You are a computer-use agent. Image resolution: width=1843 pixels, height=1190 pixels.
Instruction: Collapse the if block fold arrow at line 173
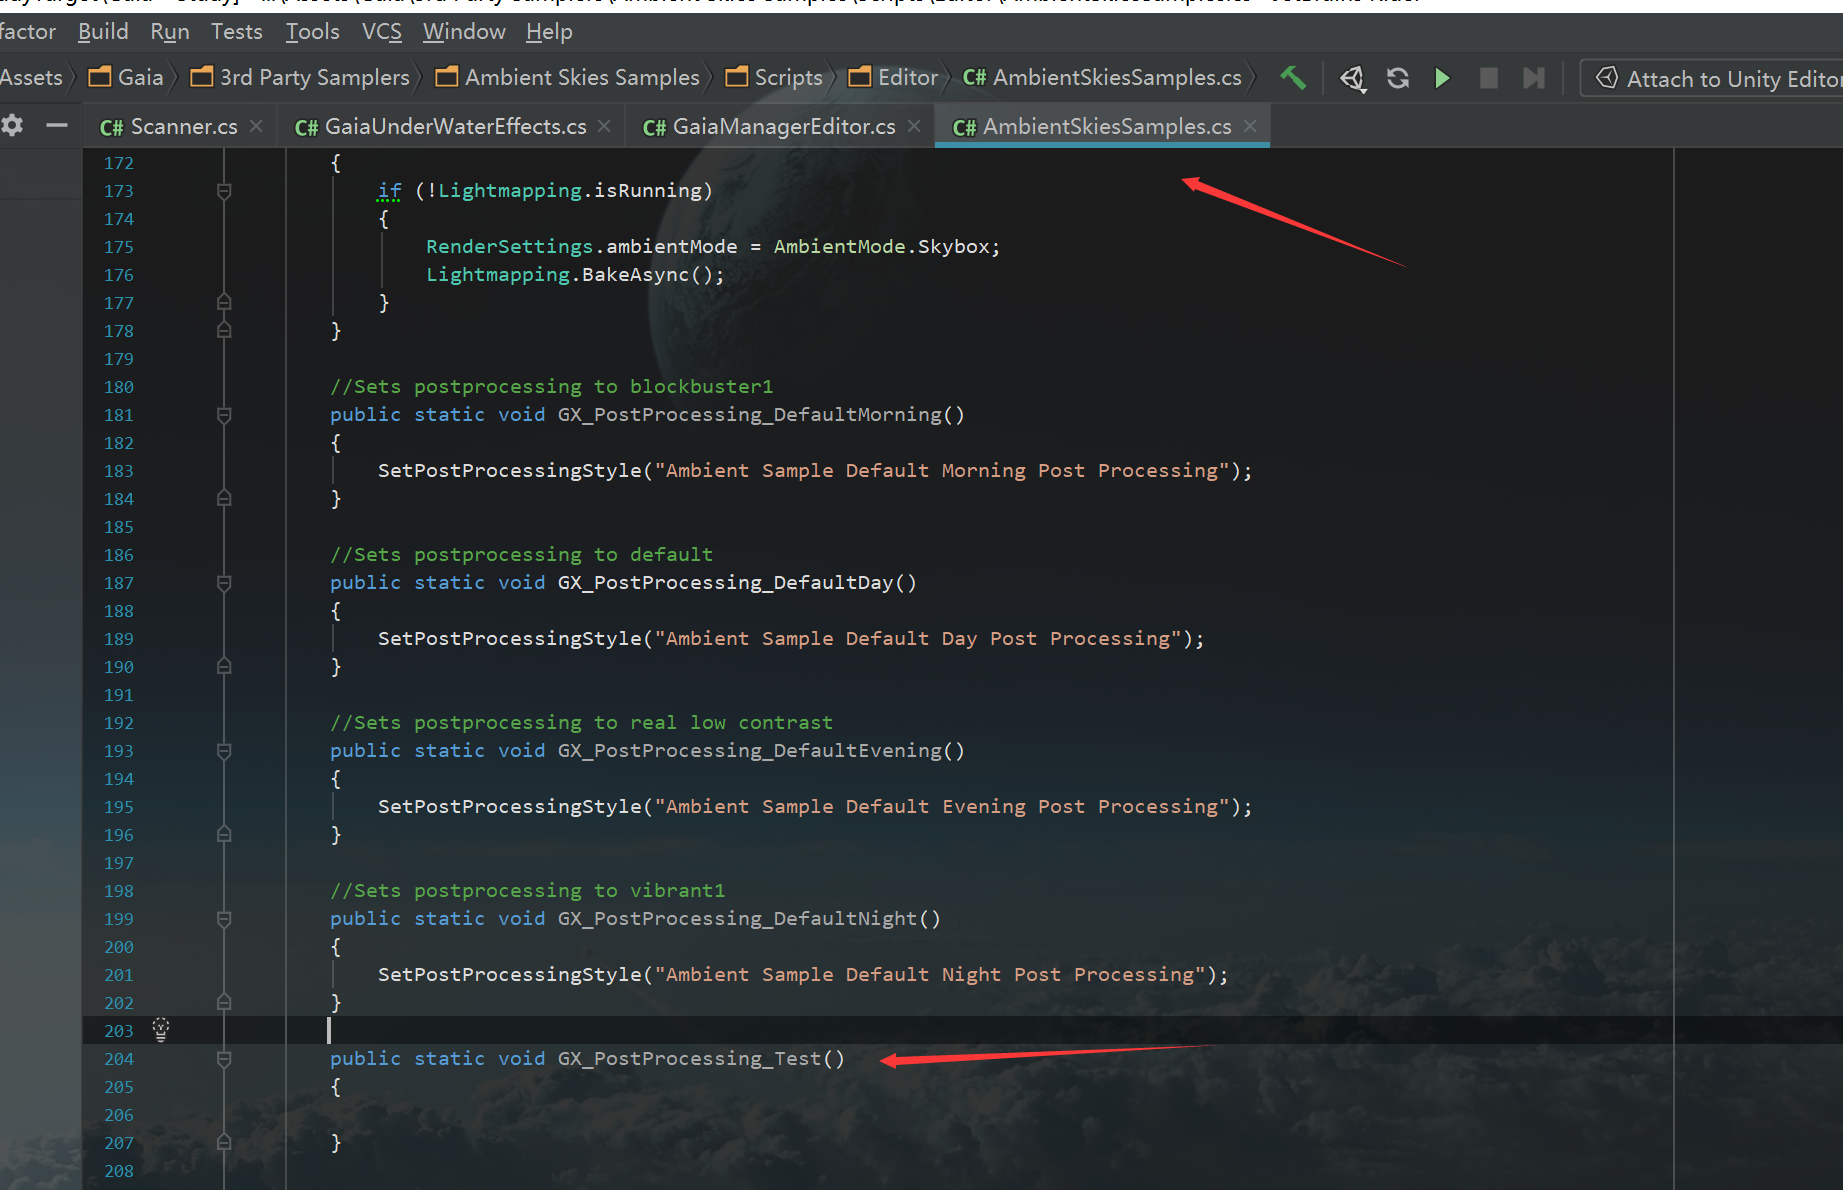pyautogui.click(x=223, y=190)
